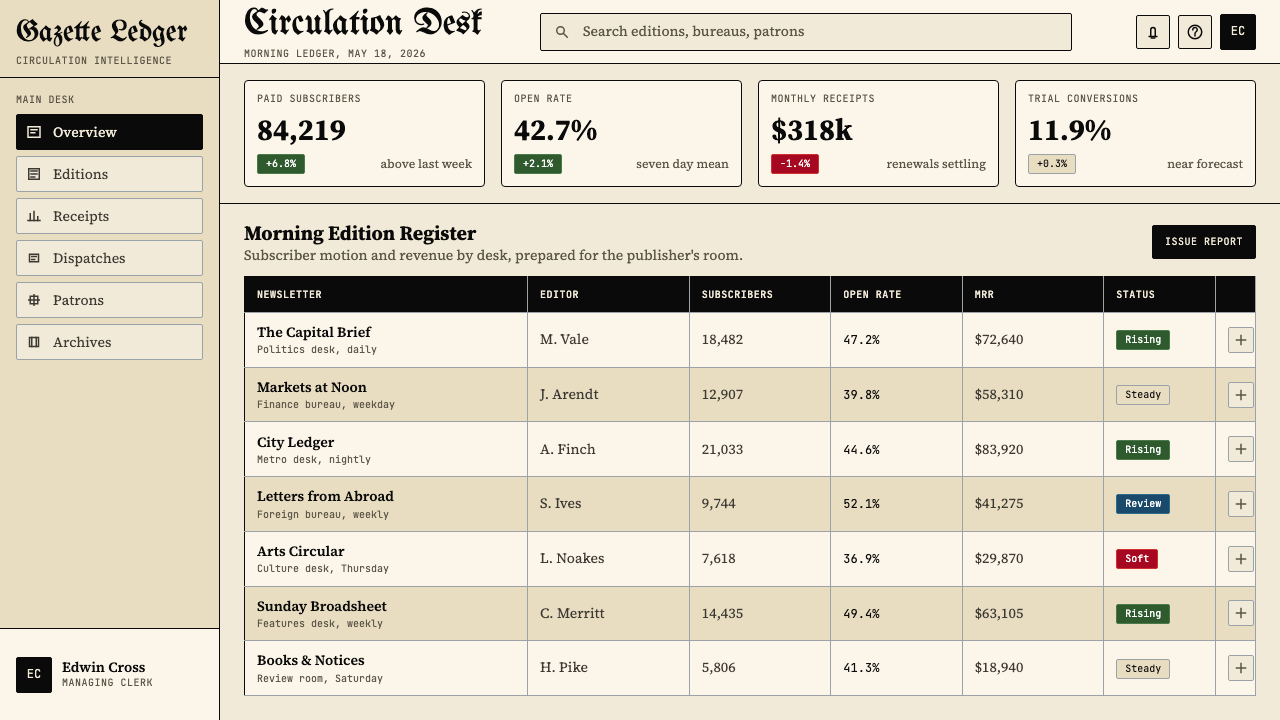The width and height of the screenshot is (1280, 720).
Task: Go to the Overview menu item
Action: coord(109,132)
